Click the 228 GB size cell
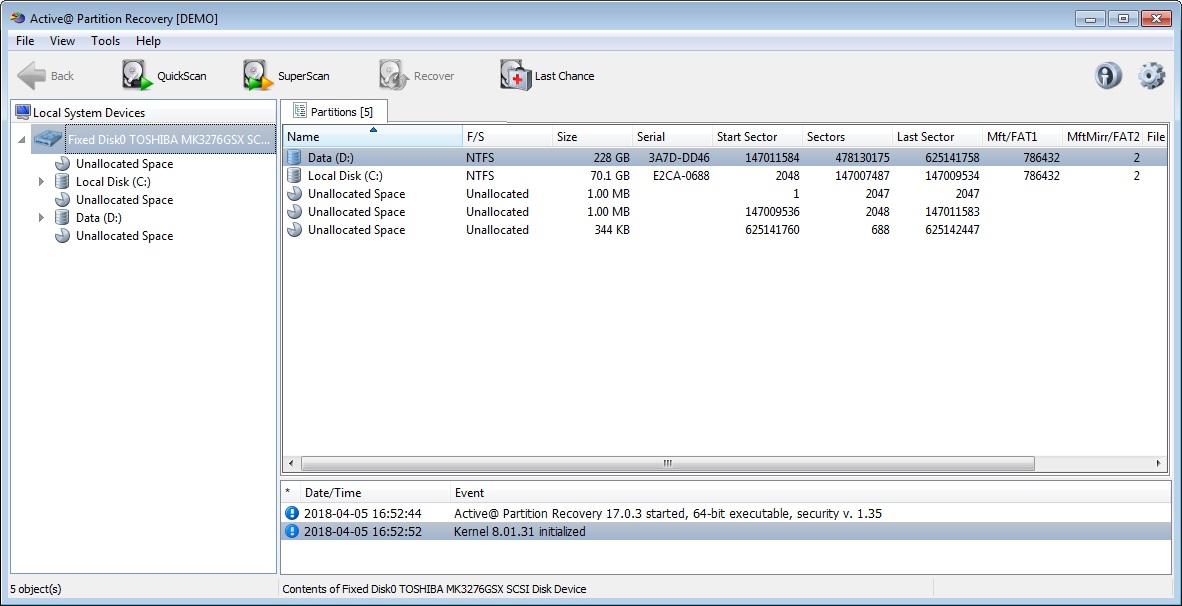The height and width of the screenshot is (606, 1182). click(611, 158)
